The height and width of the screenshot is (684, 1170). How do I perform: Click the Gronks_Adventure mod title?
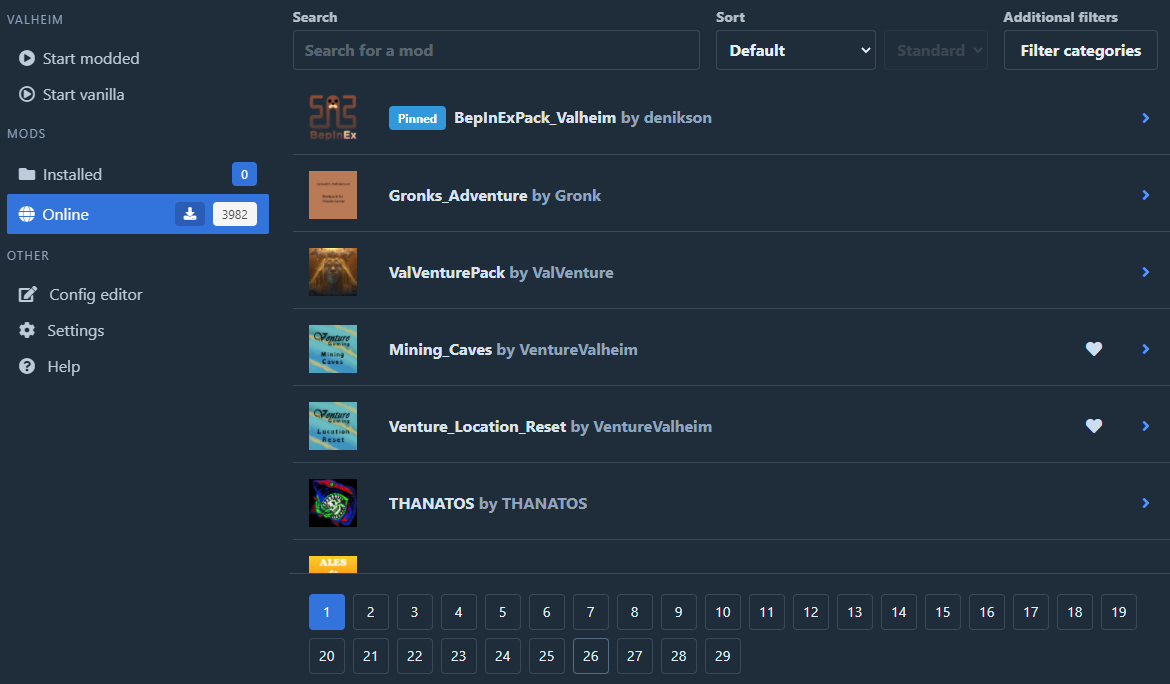coord(458,195)
